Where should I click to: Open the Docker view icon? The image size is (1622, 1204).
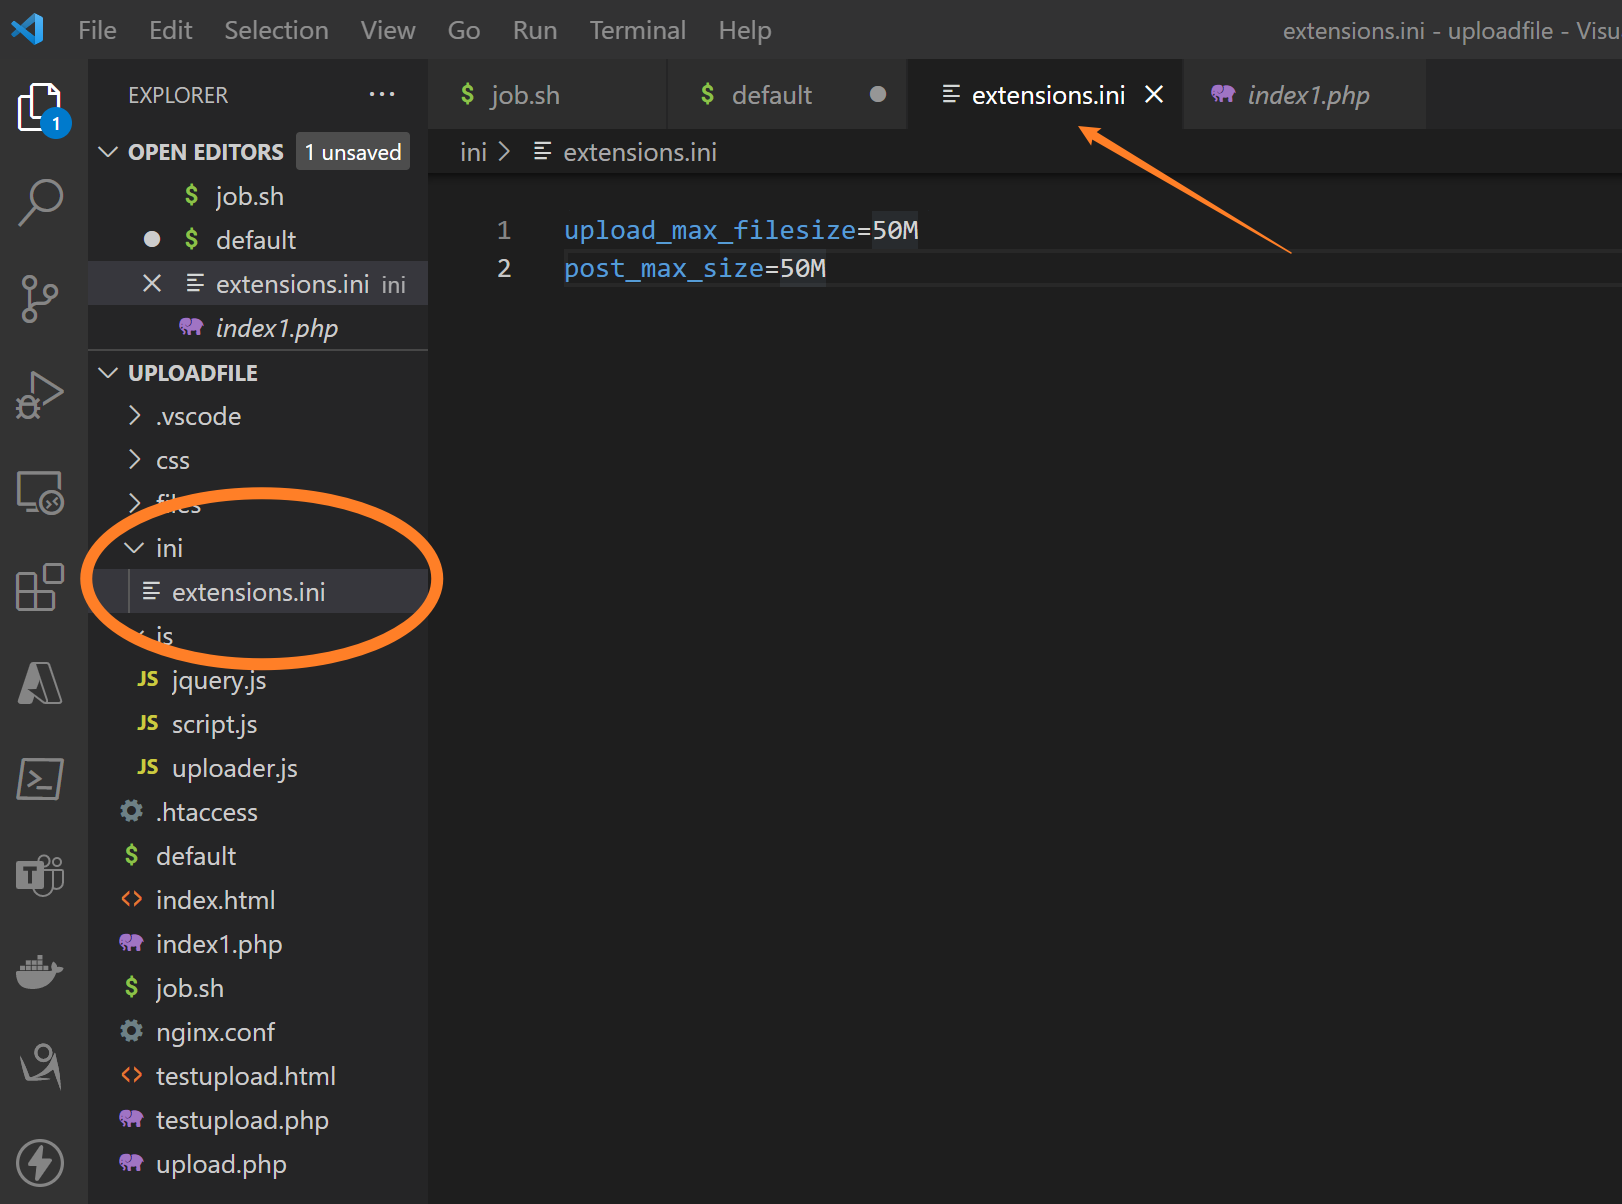(40, 971)
